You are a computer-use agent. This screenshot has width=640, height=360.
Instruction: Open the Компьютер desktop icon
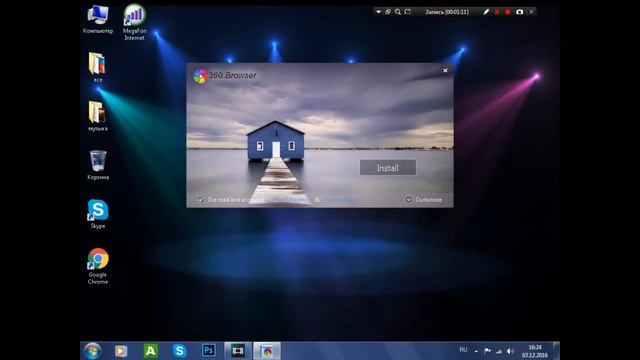coord(98,19)
